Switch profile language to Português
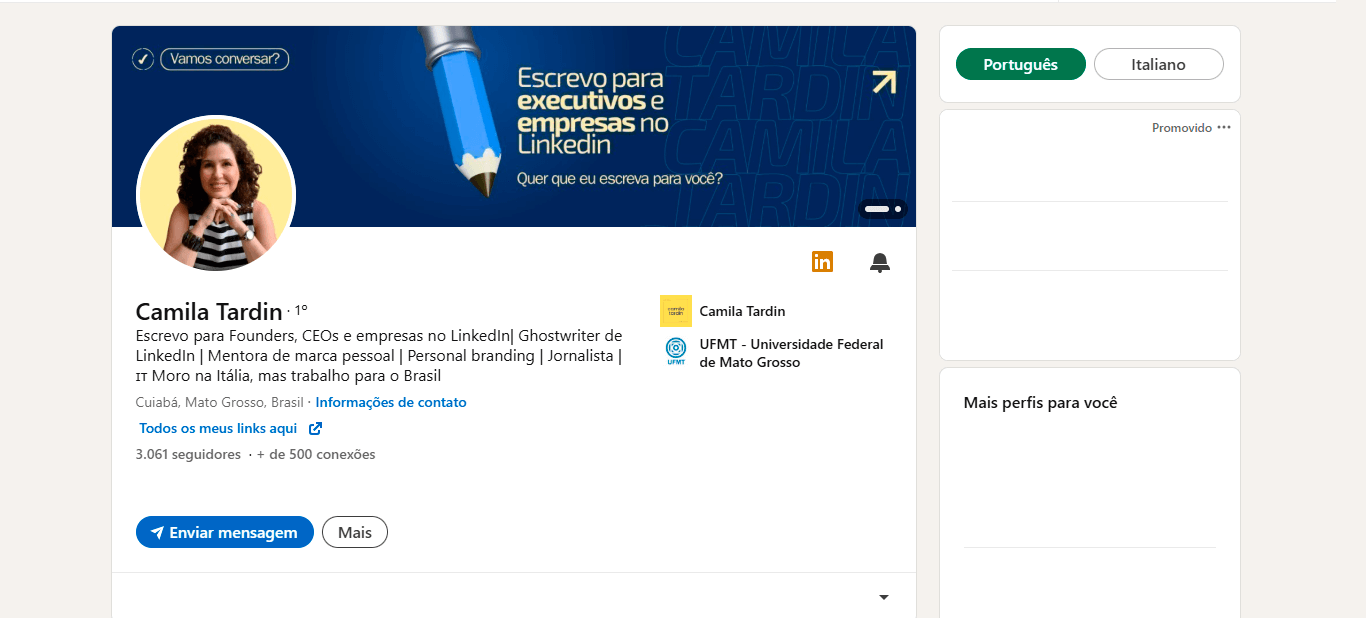This screenshot has width=1366, height=618. coord(1020,64)
